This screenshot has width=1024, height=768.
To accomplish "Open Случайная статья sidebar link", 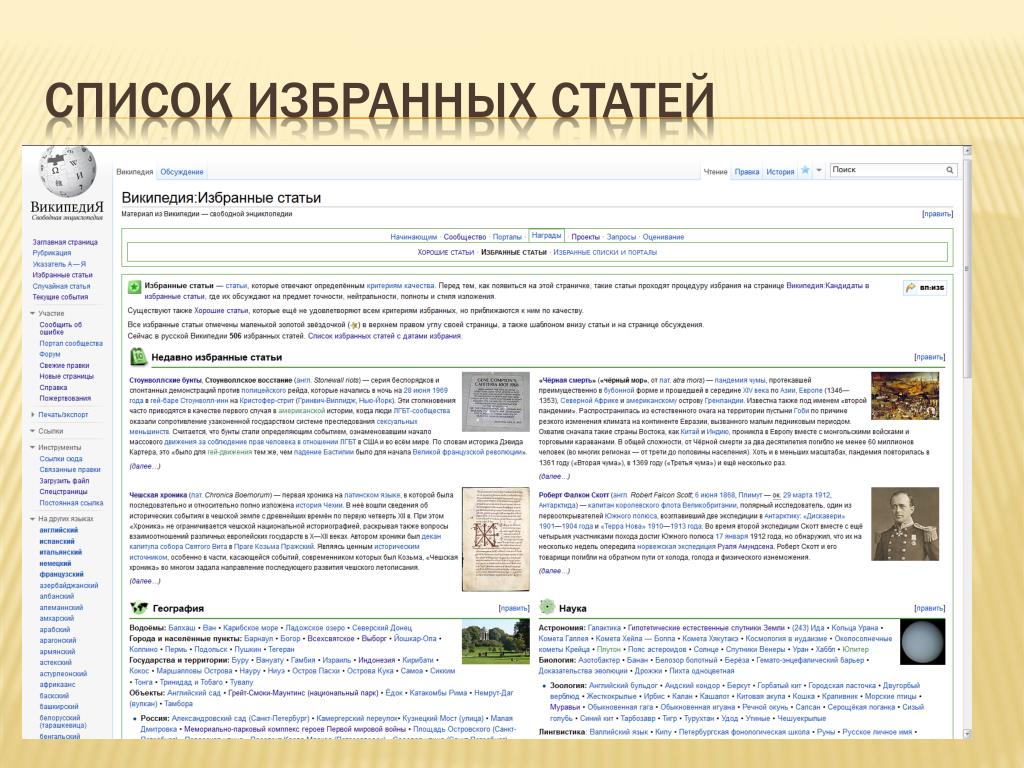I will pos(61,286).
